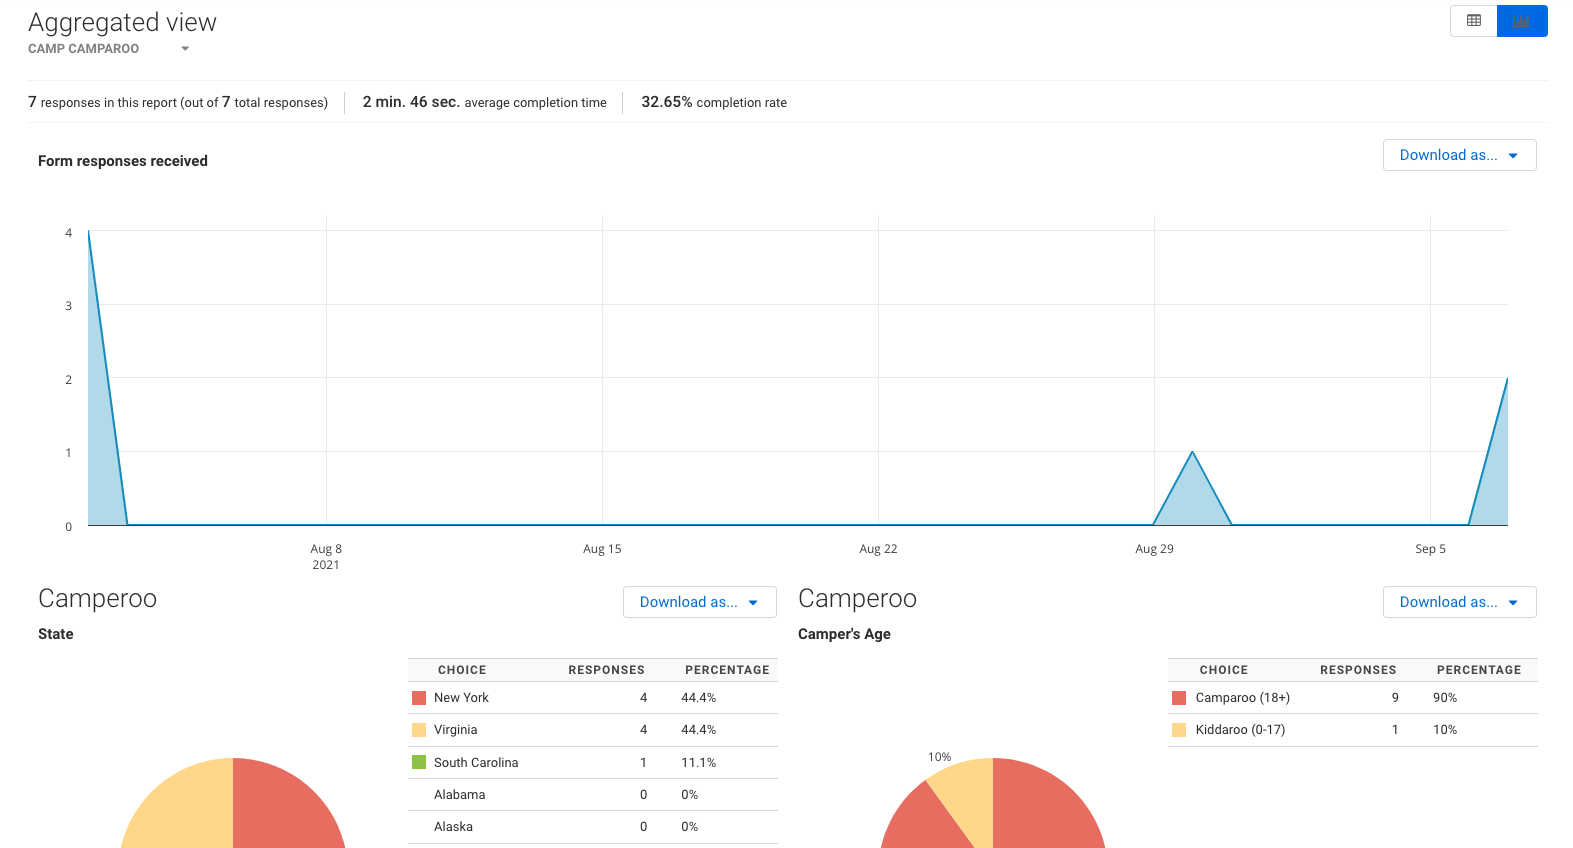Open Download as for Form responses chart
Image resolution: width=1573 pixels, height=848 pixels.
[1459, 155]
